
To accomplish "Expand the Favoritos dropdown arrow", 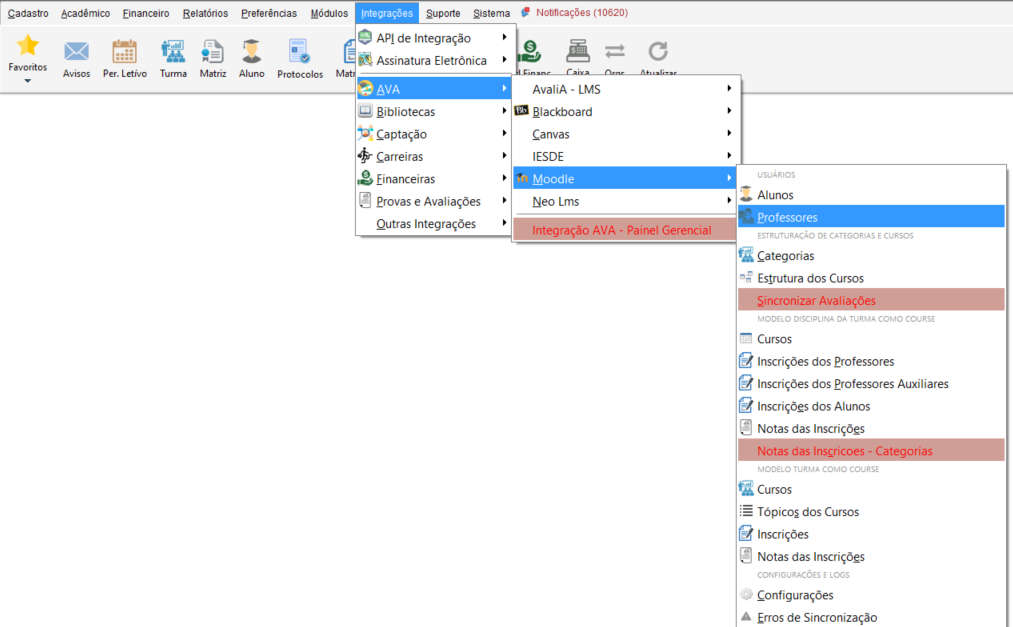I will pyautogui.click(x=28, y=81).
